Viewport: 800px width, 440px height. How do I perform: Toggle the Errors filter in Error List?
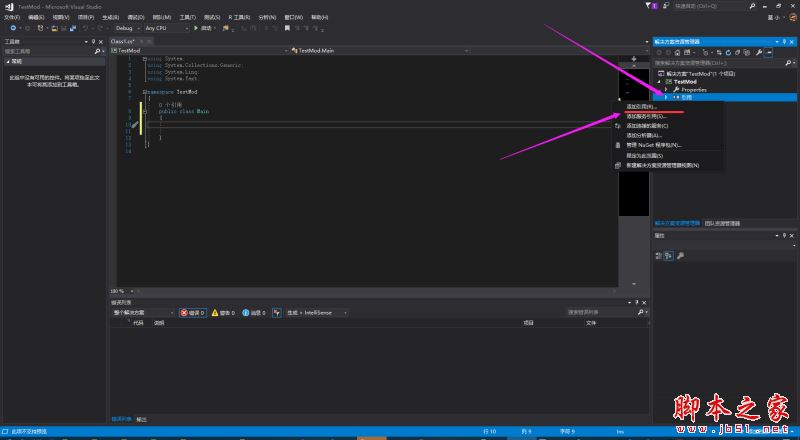192,313
